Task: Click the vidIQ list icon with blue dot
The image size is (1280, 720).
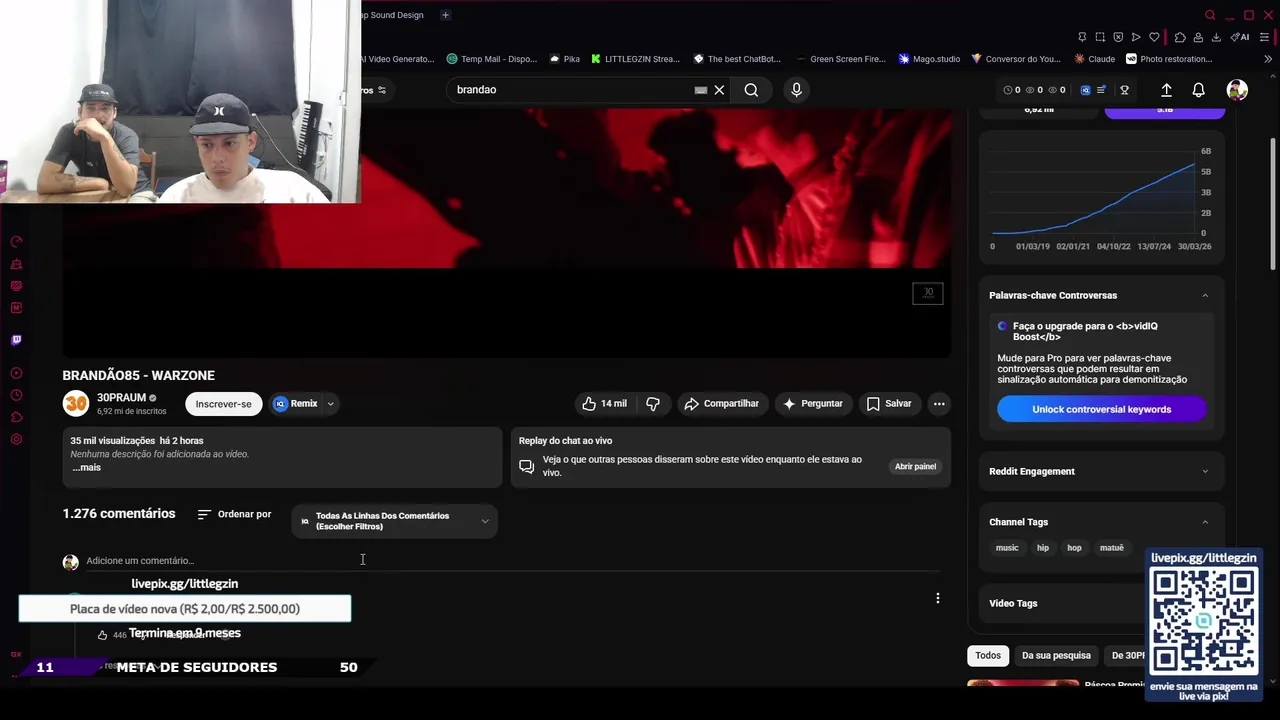Action: pyautogui.click(x=1102, y=90)
